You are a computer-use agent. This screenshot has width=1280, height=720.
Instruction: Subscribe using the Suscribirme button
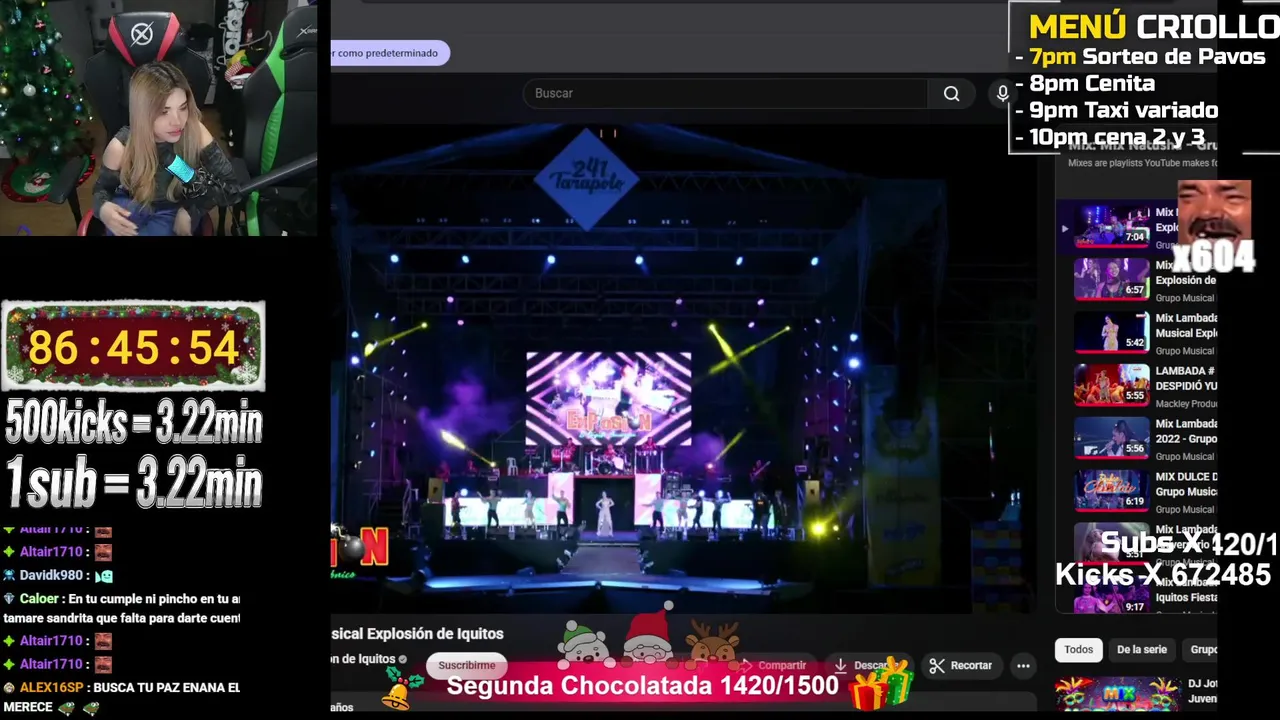[x=466, y=665]
